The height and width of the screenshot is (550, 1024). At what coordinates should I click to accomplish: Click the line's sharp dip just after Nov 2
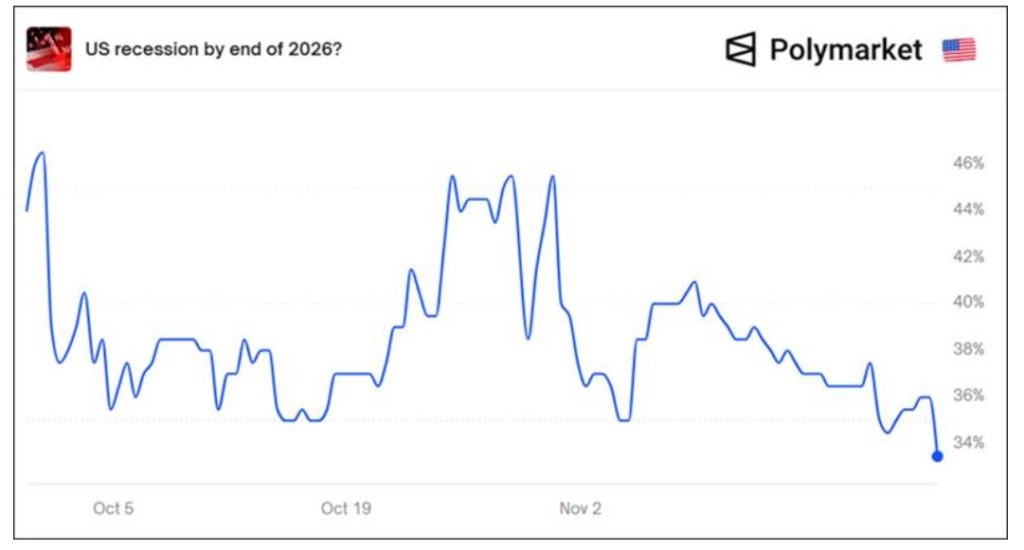(624, 420)
